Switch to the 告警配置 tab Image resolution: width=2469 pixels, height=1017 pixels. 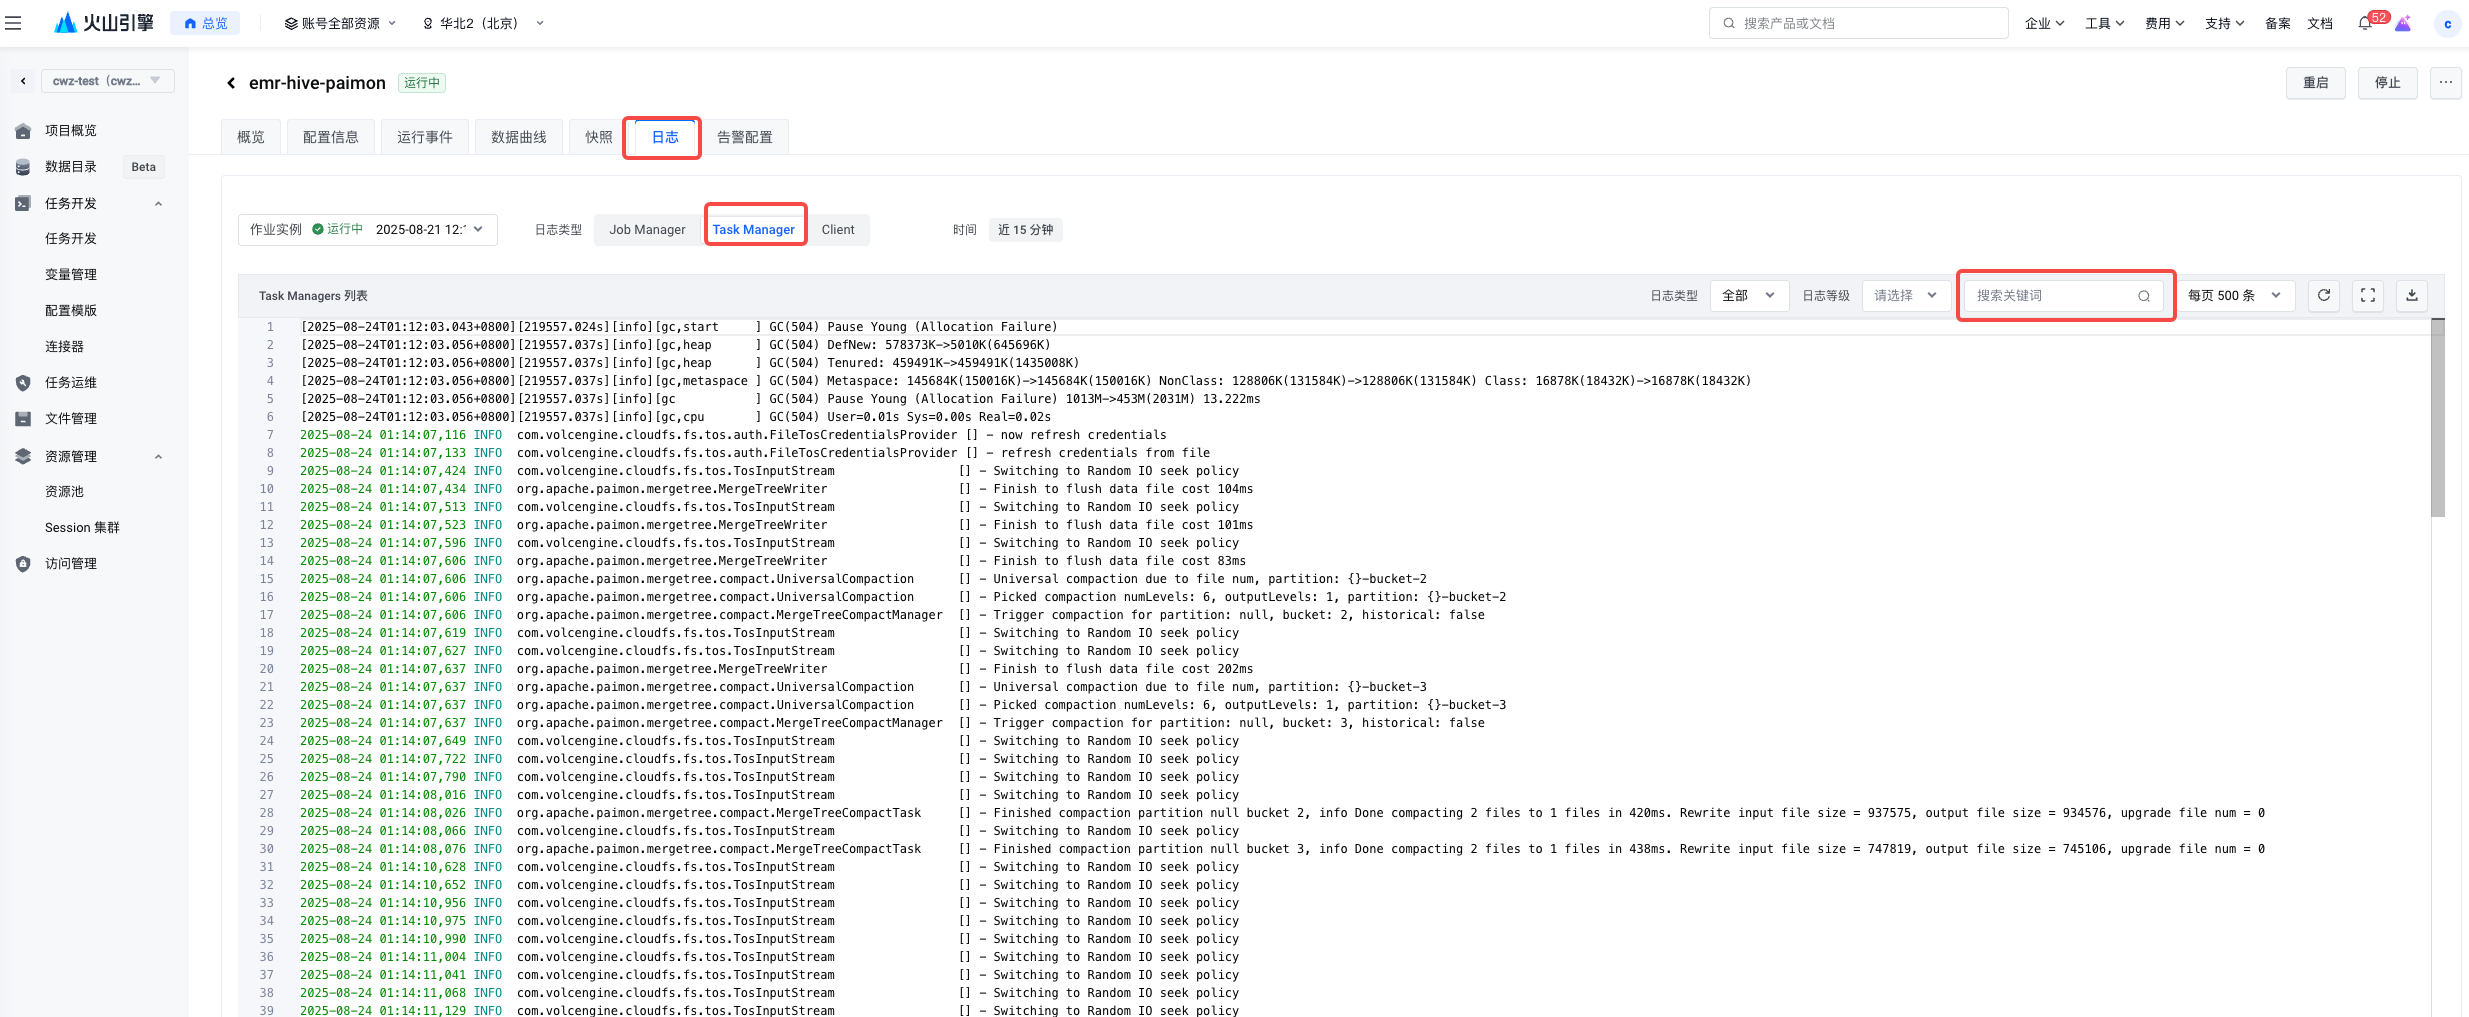[744, 137]
